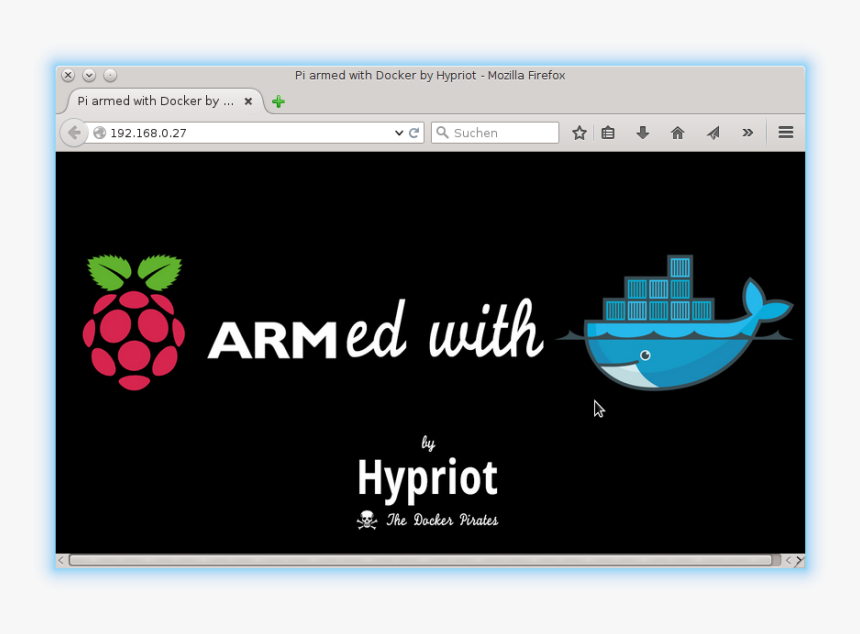Click the horizontal scrollbar thumb
860x634 pixels.
pos(421,560)
